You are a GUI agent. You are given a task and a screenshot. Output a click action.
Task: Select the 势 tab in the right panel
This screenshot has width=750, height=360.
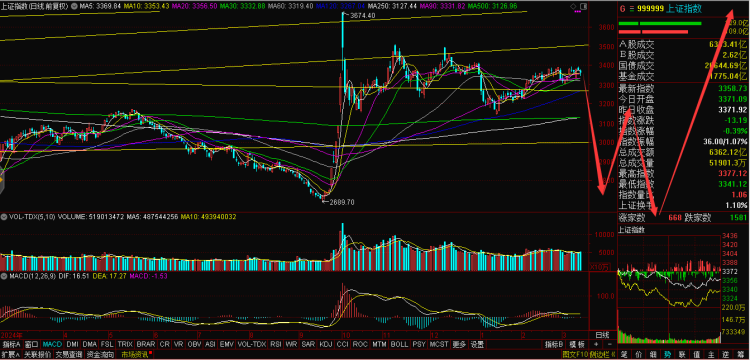coord(667,355)
